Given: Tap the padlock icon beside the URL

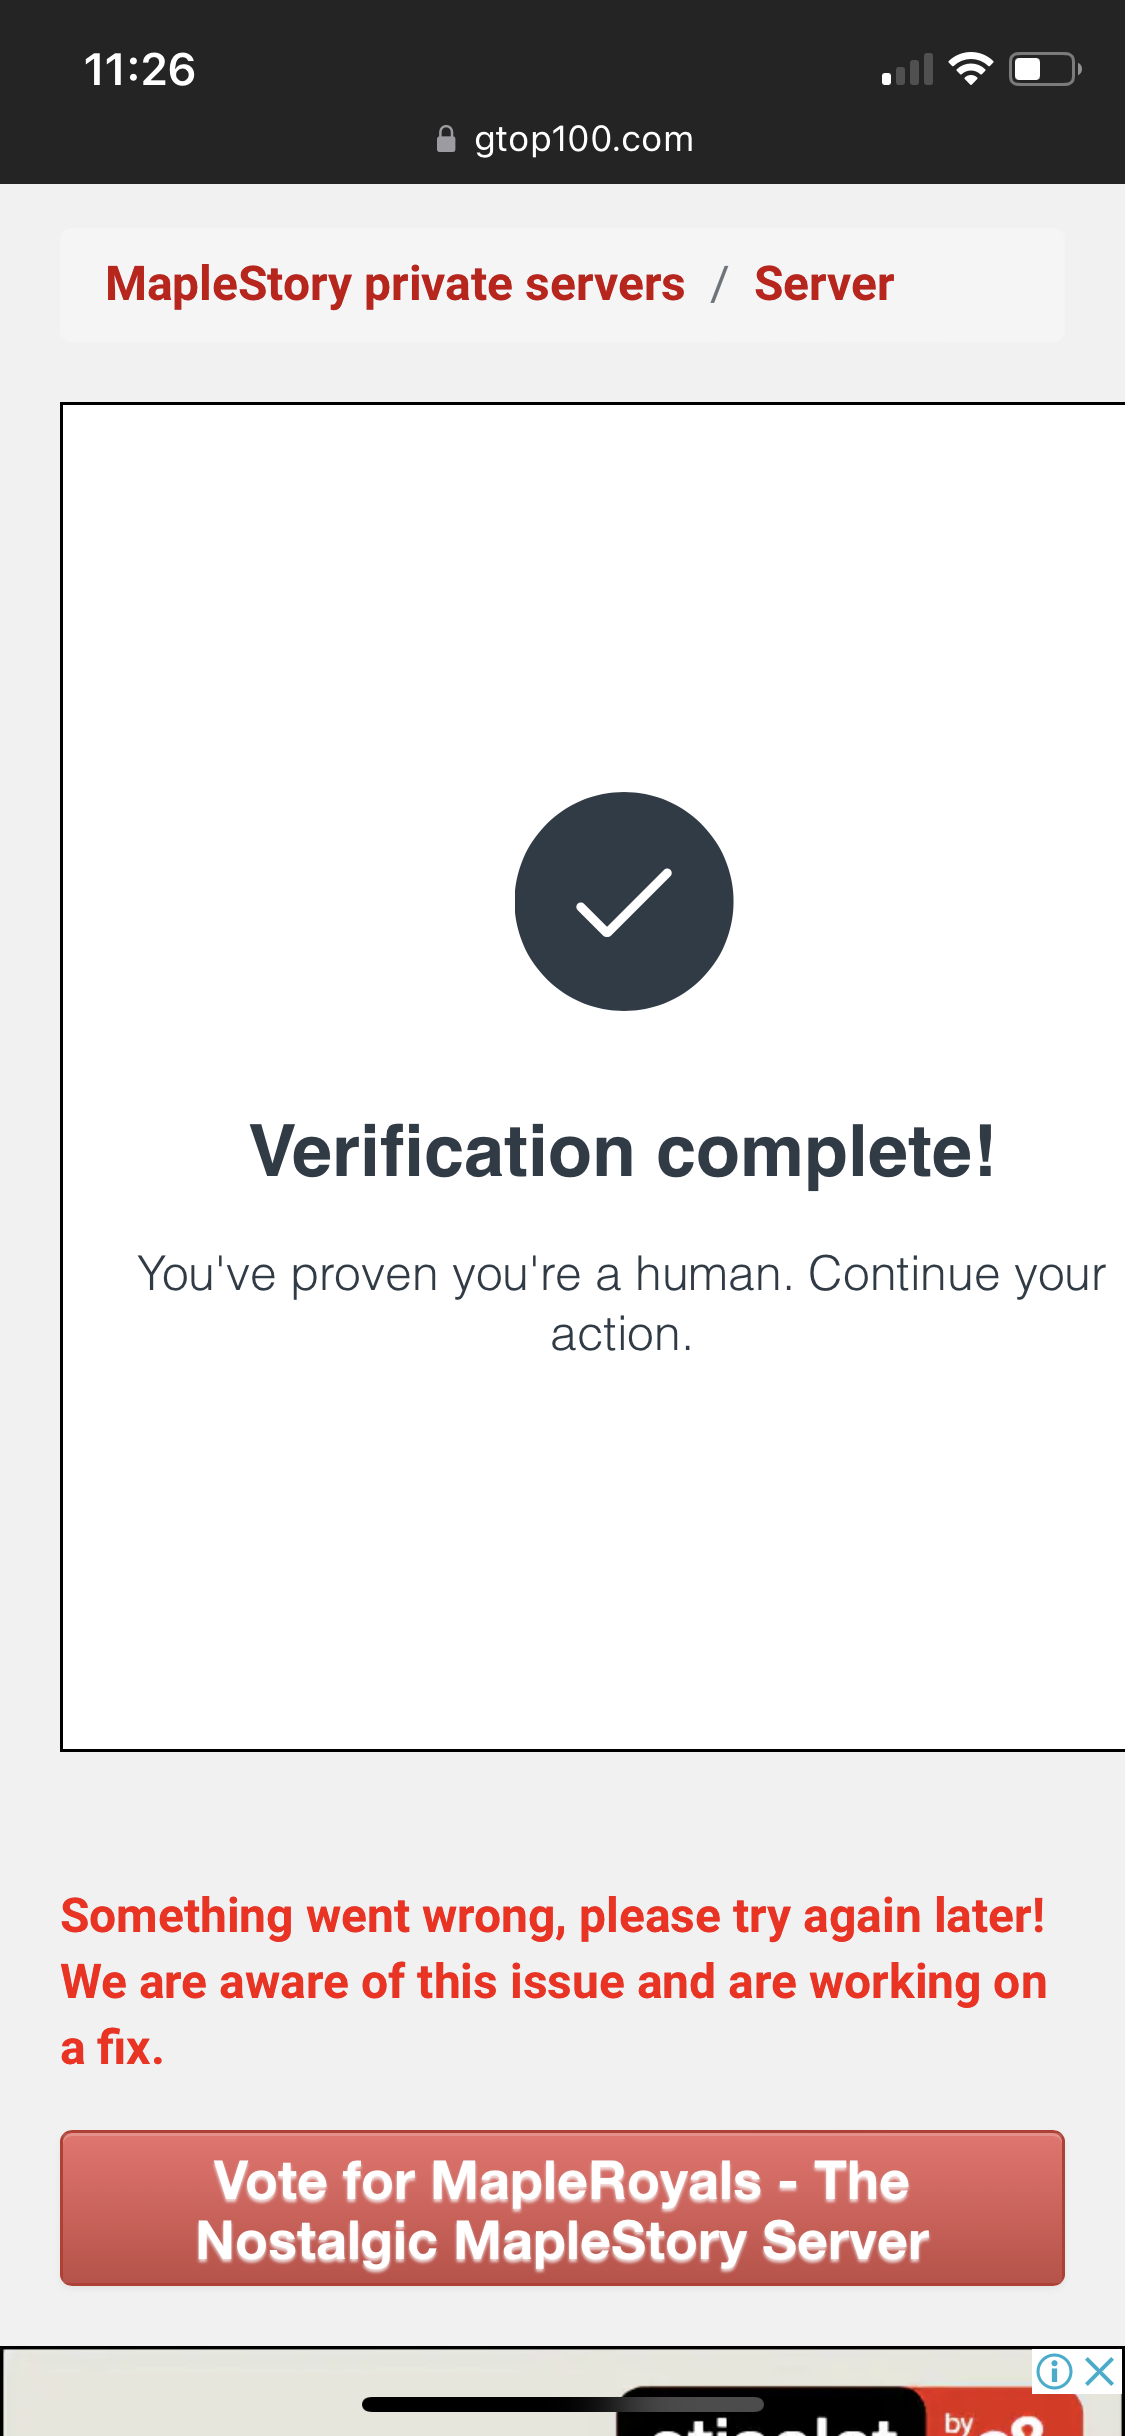Looking at the screenshot, I should point(446,139).
